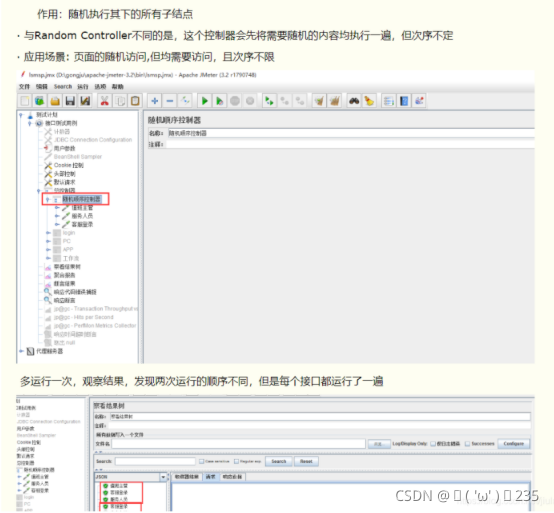Click the Remote Stop All icon
The width and height of the screenshot is (554, 513).
(284, 101)
